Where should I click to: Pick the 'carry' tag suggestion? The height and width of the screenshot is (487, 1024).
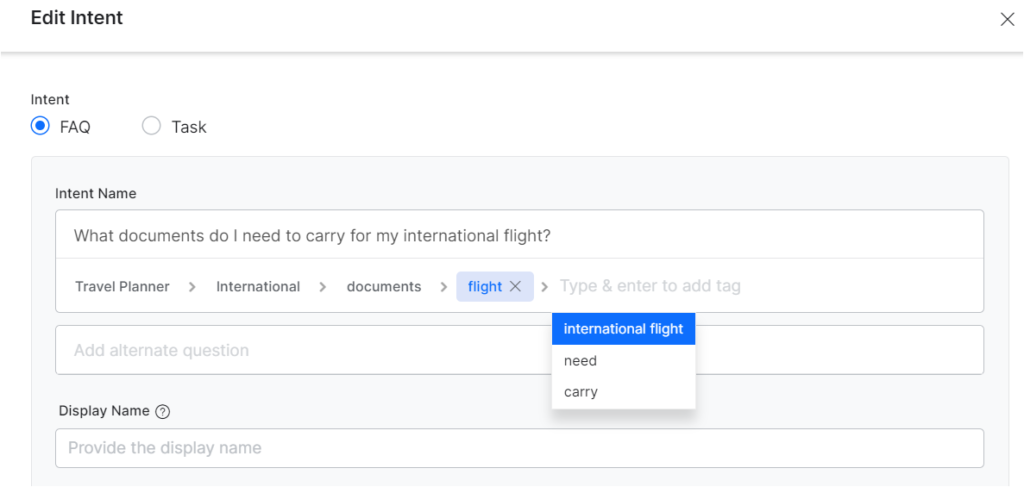point(581,392)
